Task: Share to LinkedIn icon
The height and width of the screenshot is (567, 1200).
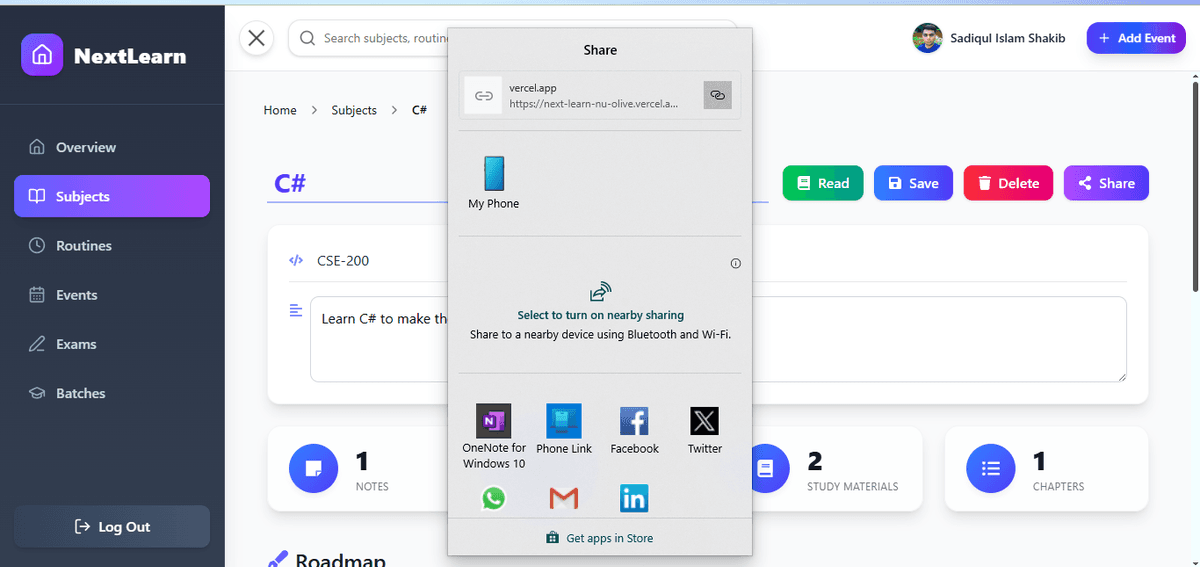Action: [x=634, y=497]
